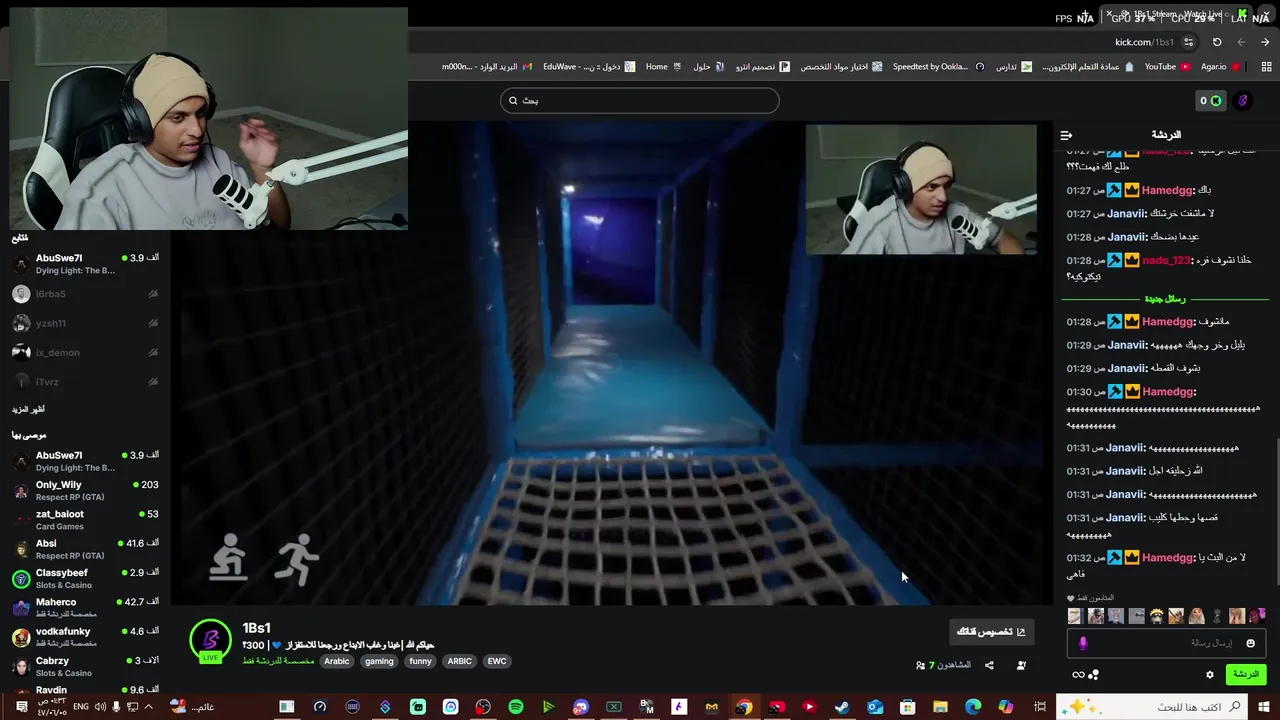Viewport: 1280px width, 720px height.
Task: Open Classybeef Slots & Casino channel
Action: tap(85, 578)
